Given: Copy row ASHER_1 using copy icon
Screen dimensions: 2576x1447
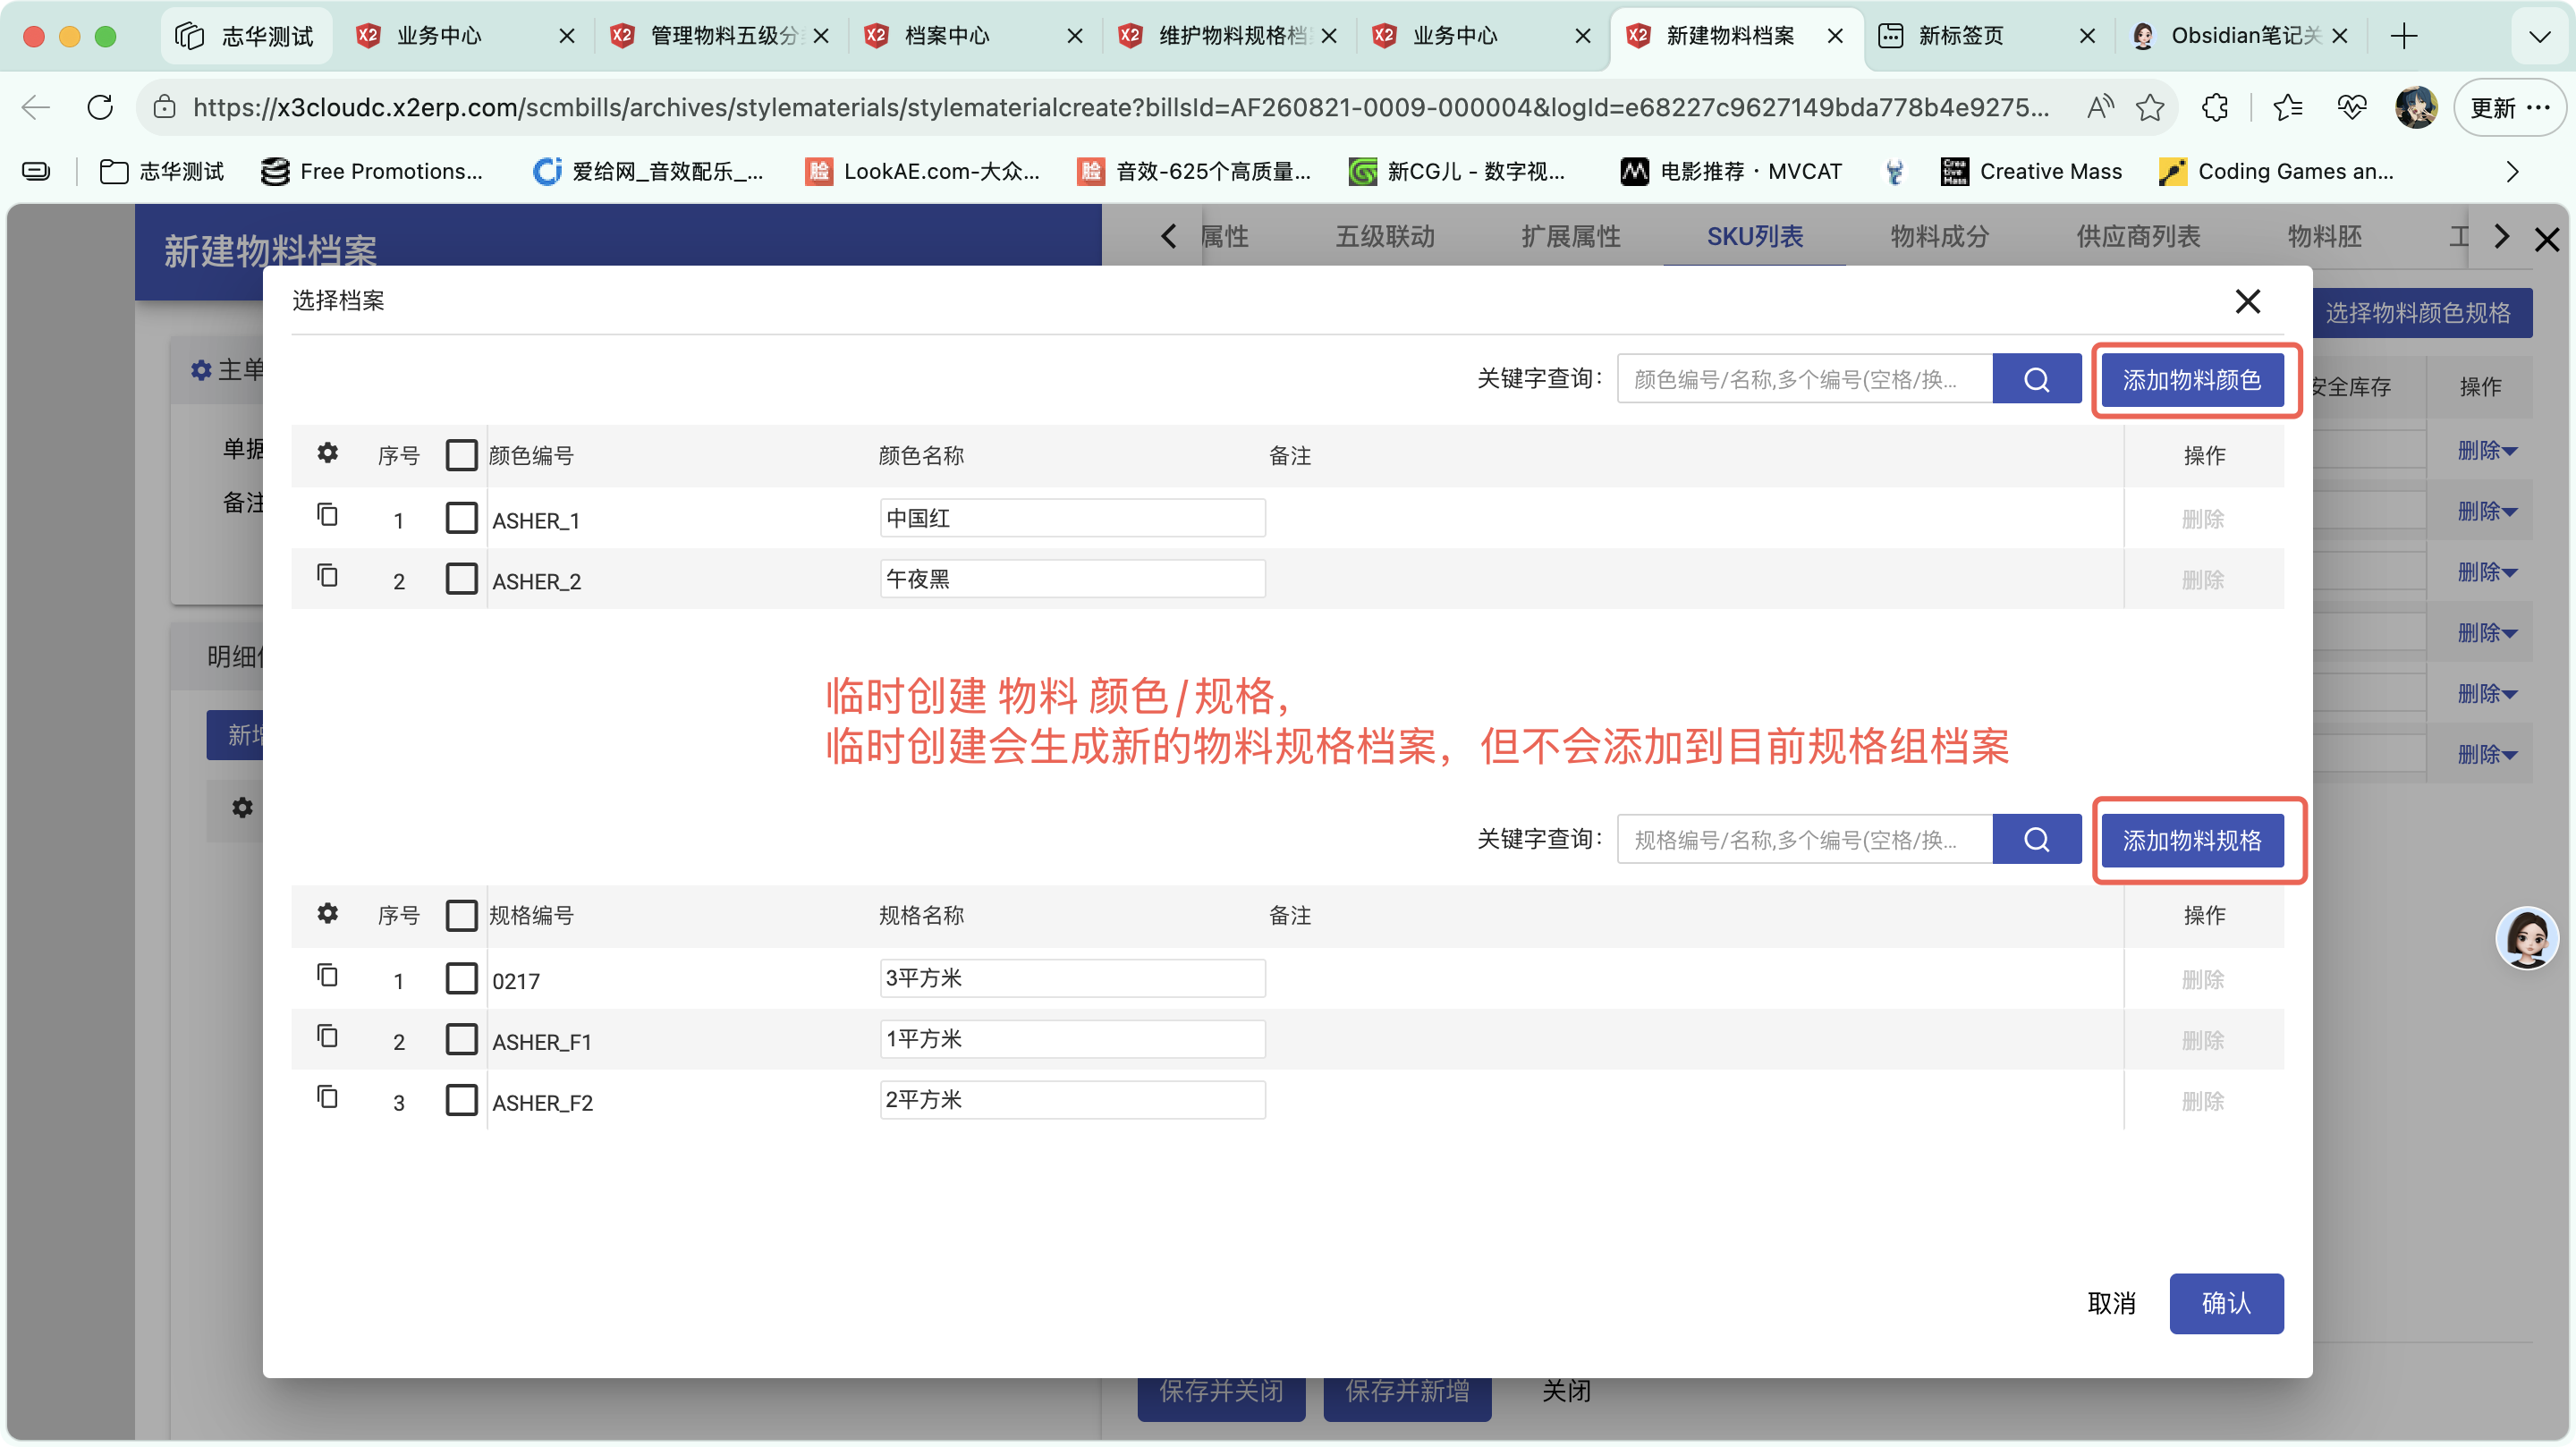Looking at the screenshot, I should (x=327, y=515).
